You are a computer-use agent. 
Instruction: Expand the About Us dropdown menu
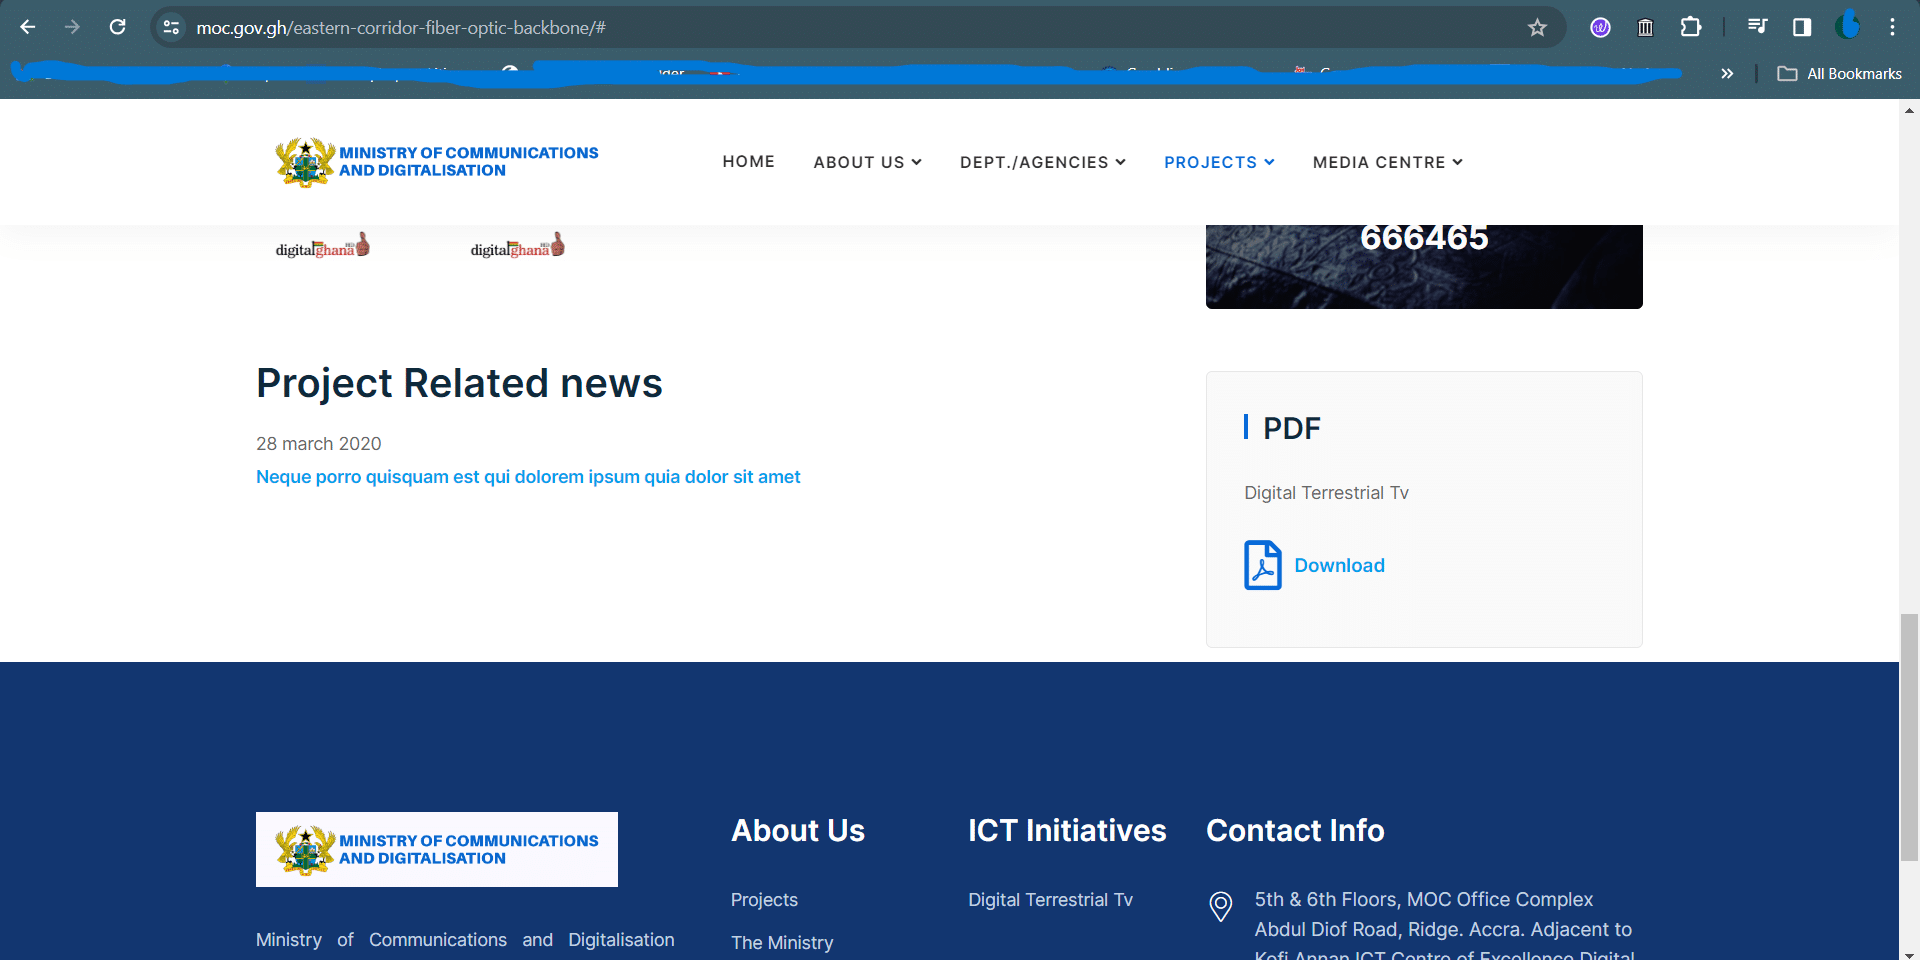click(867, 162)
